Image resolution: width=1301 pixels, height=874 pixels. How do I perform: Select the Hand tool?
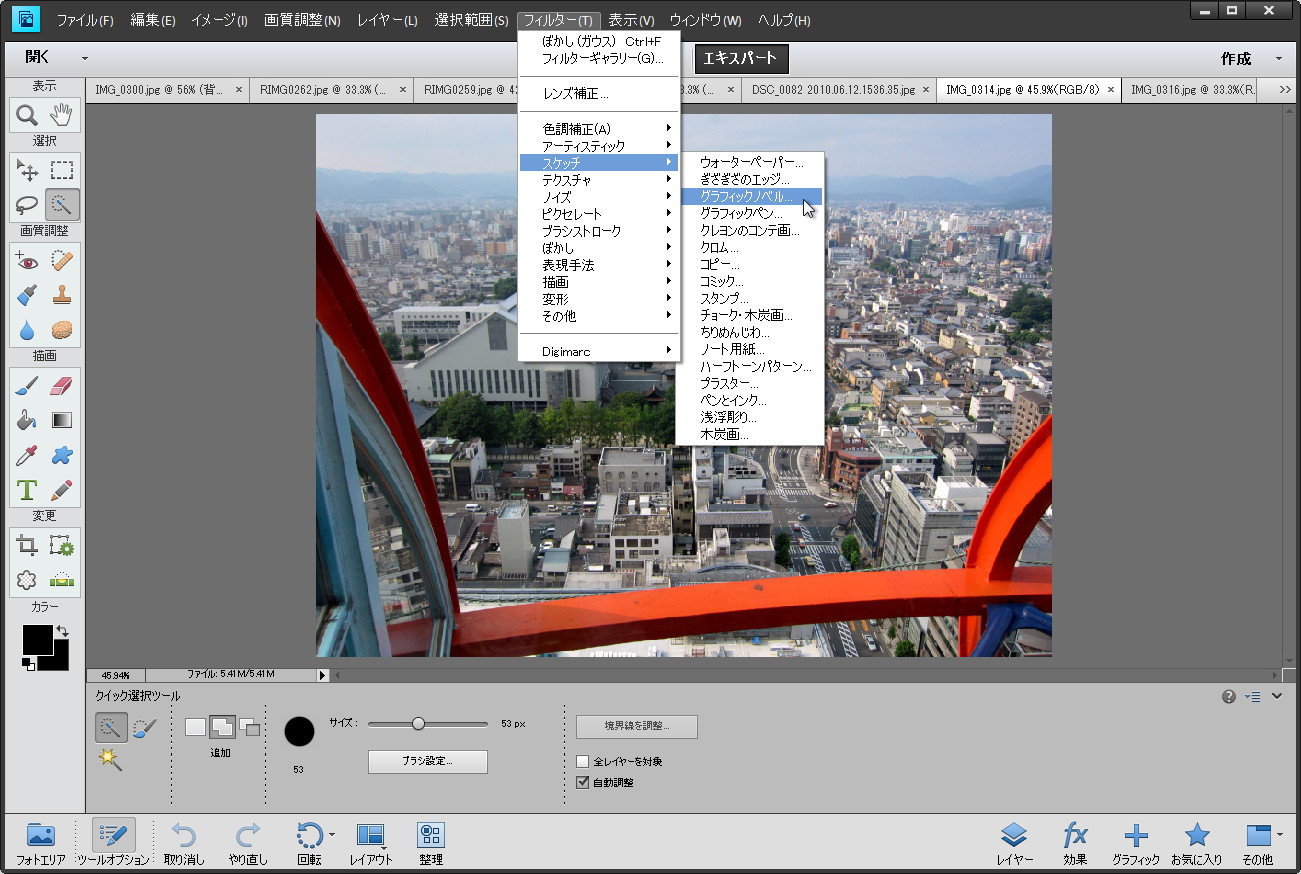coord(62,115)
